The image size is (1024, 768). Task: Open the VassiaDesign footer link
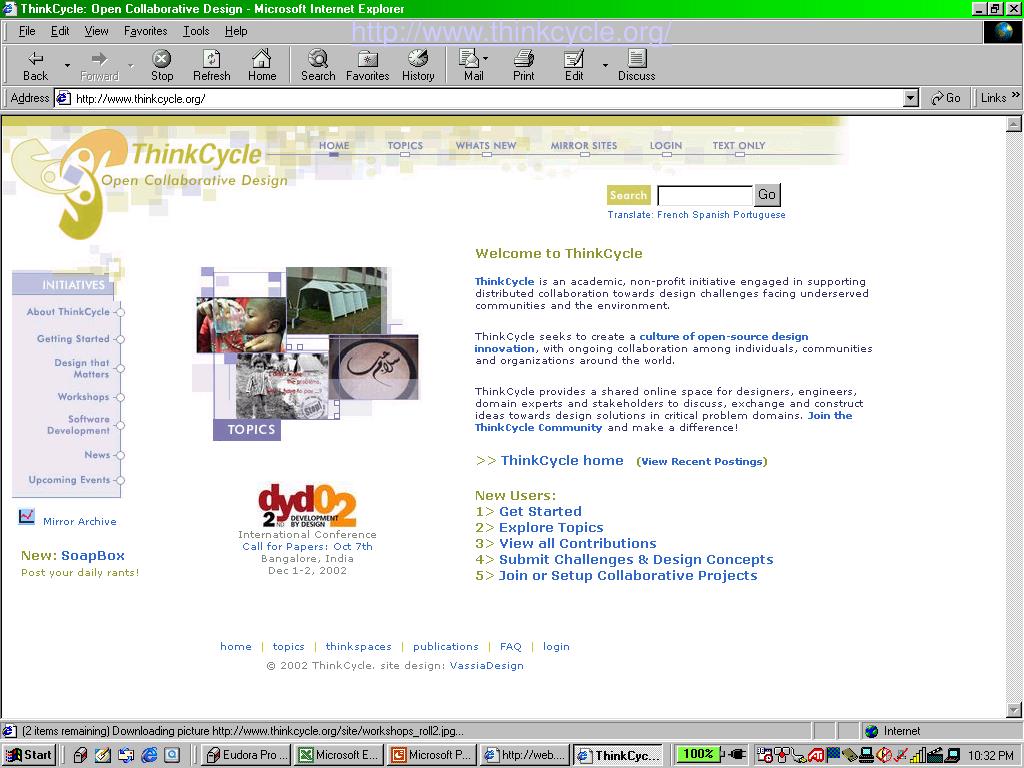pyautogui.click(x=487, y=665)
